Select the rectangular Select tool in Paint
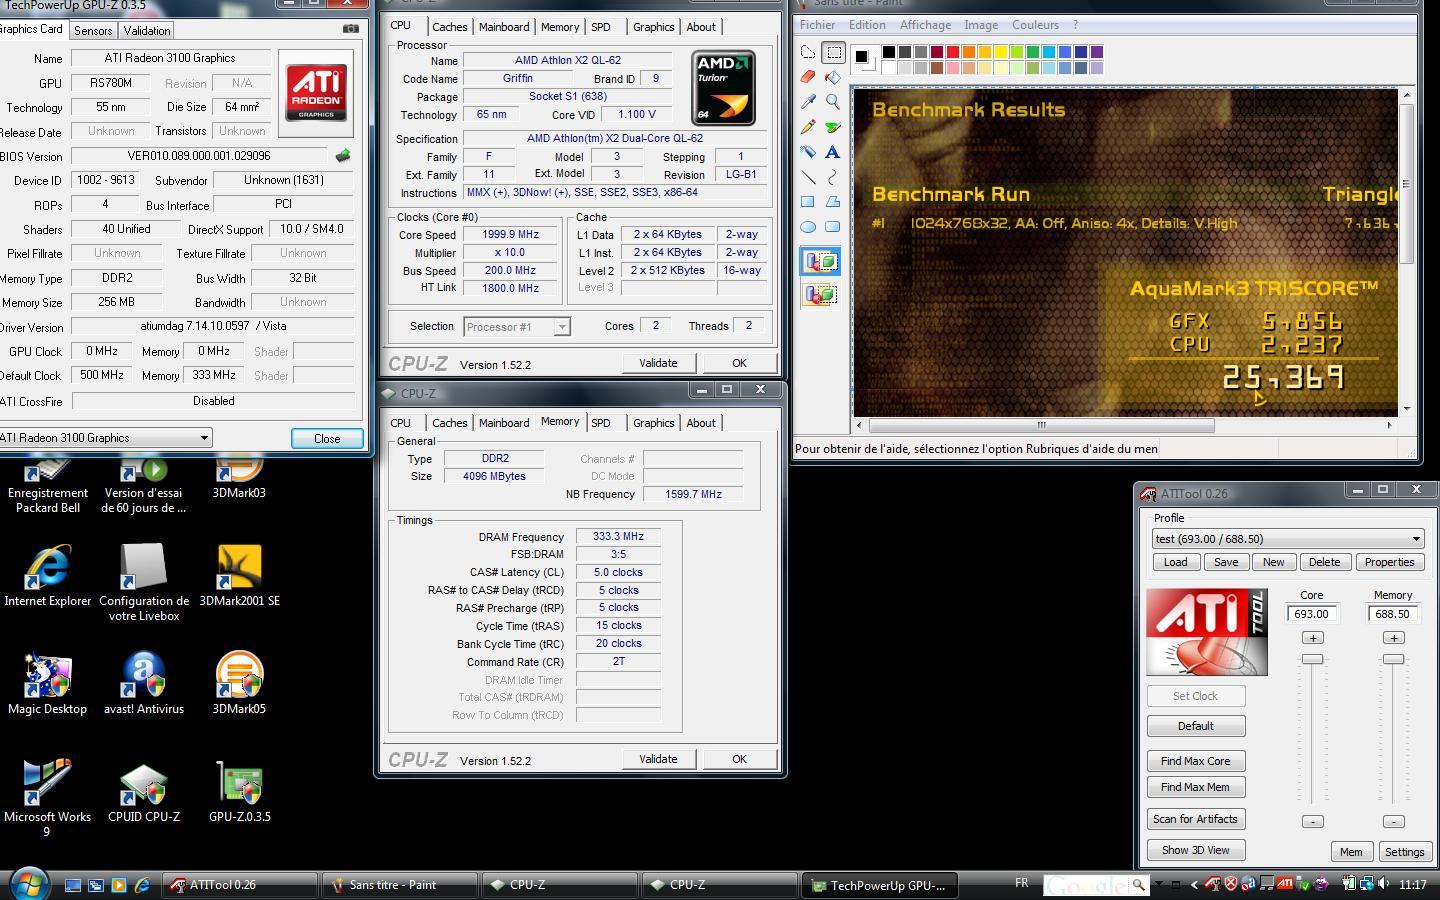Viewport: 1440px width, 900px height. (833, 52)
